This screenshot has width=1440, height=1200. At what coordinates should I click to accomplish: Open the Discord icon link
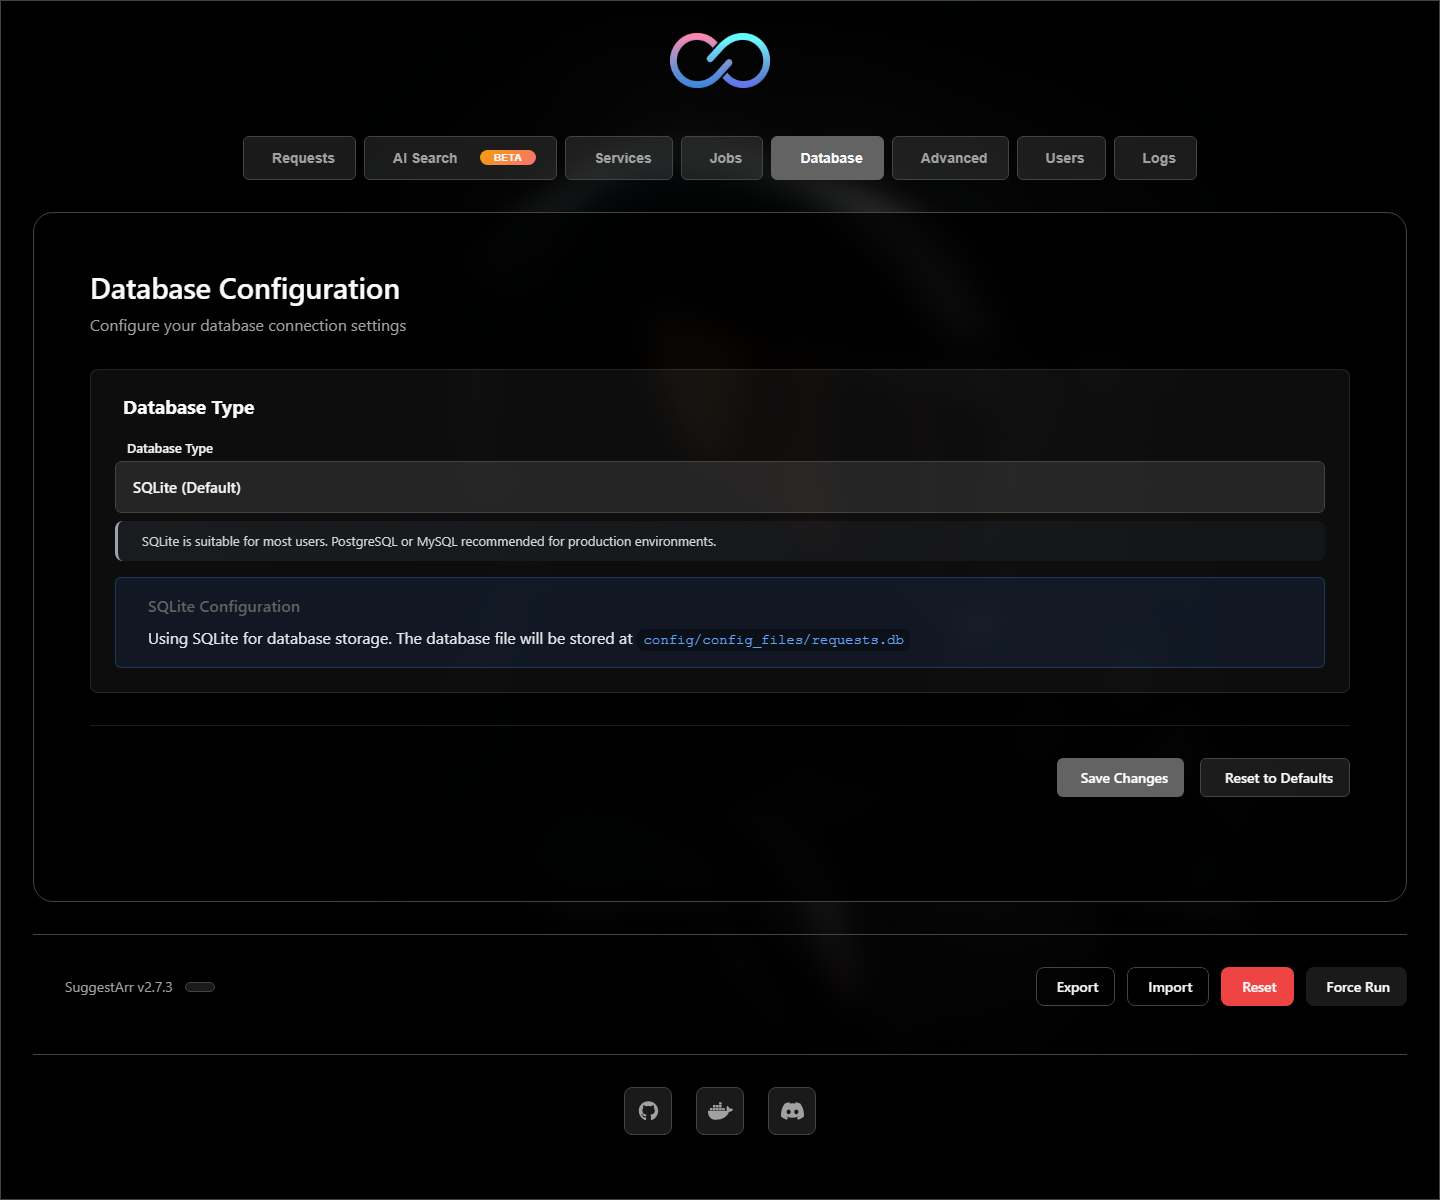coord(792,1111)
